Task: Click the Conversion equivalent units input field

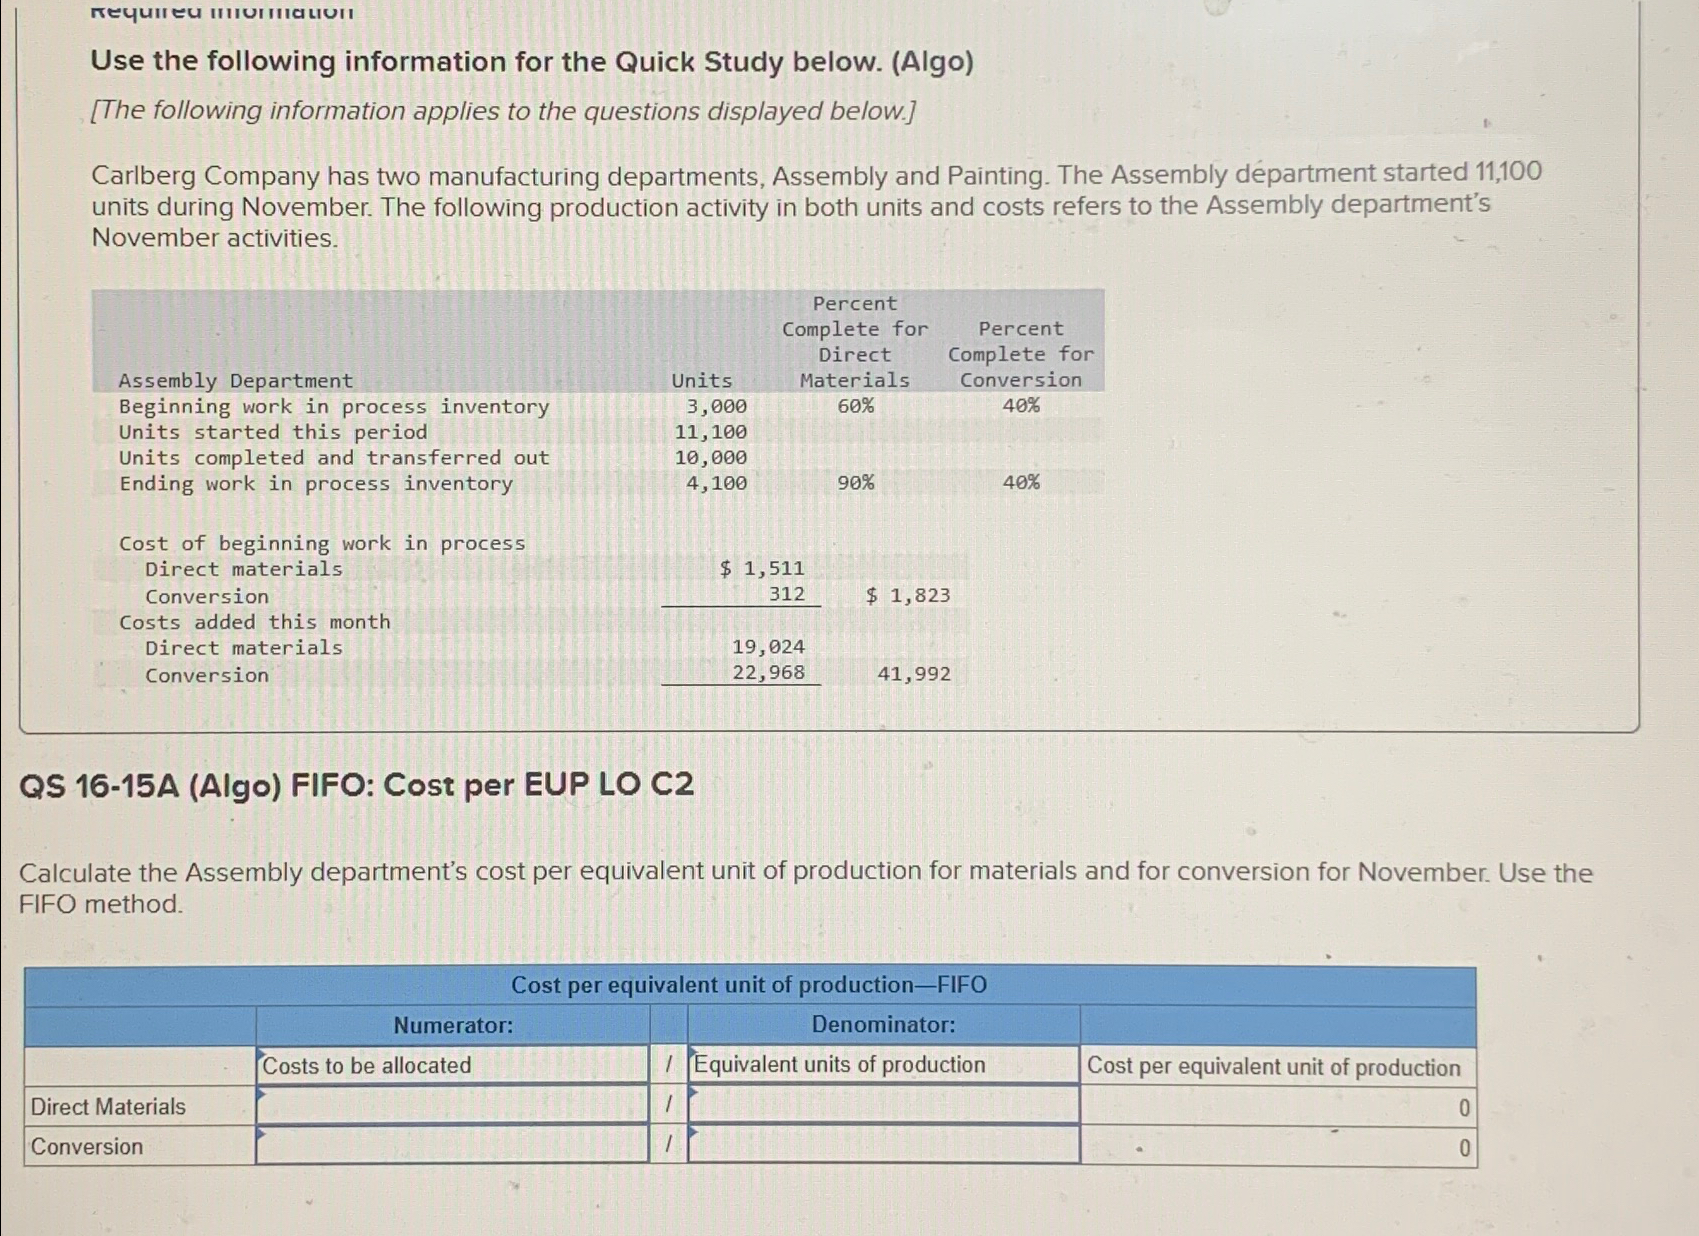Action: point(883,1145)
